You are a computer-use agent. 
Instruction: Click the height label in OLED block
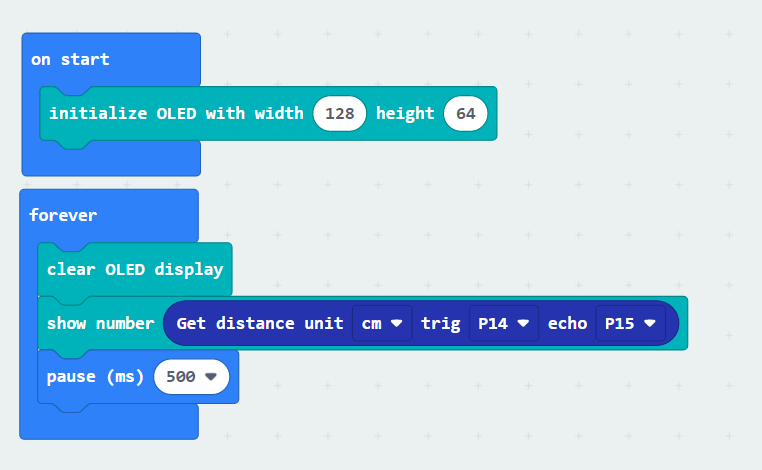click(x=405, y=114)
